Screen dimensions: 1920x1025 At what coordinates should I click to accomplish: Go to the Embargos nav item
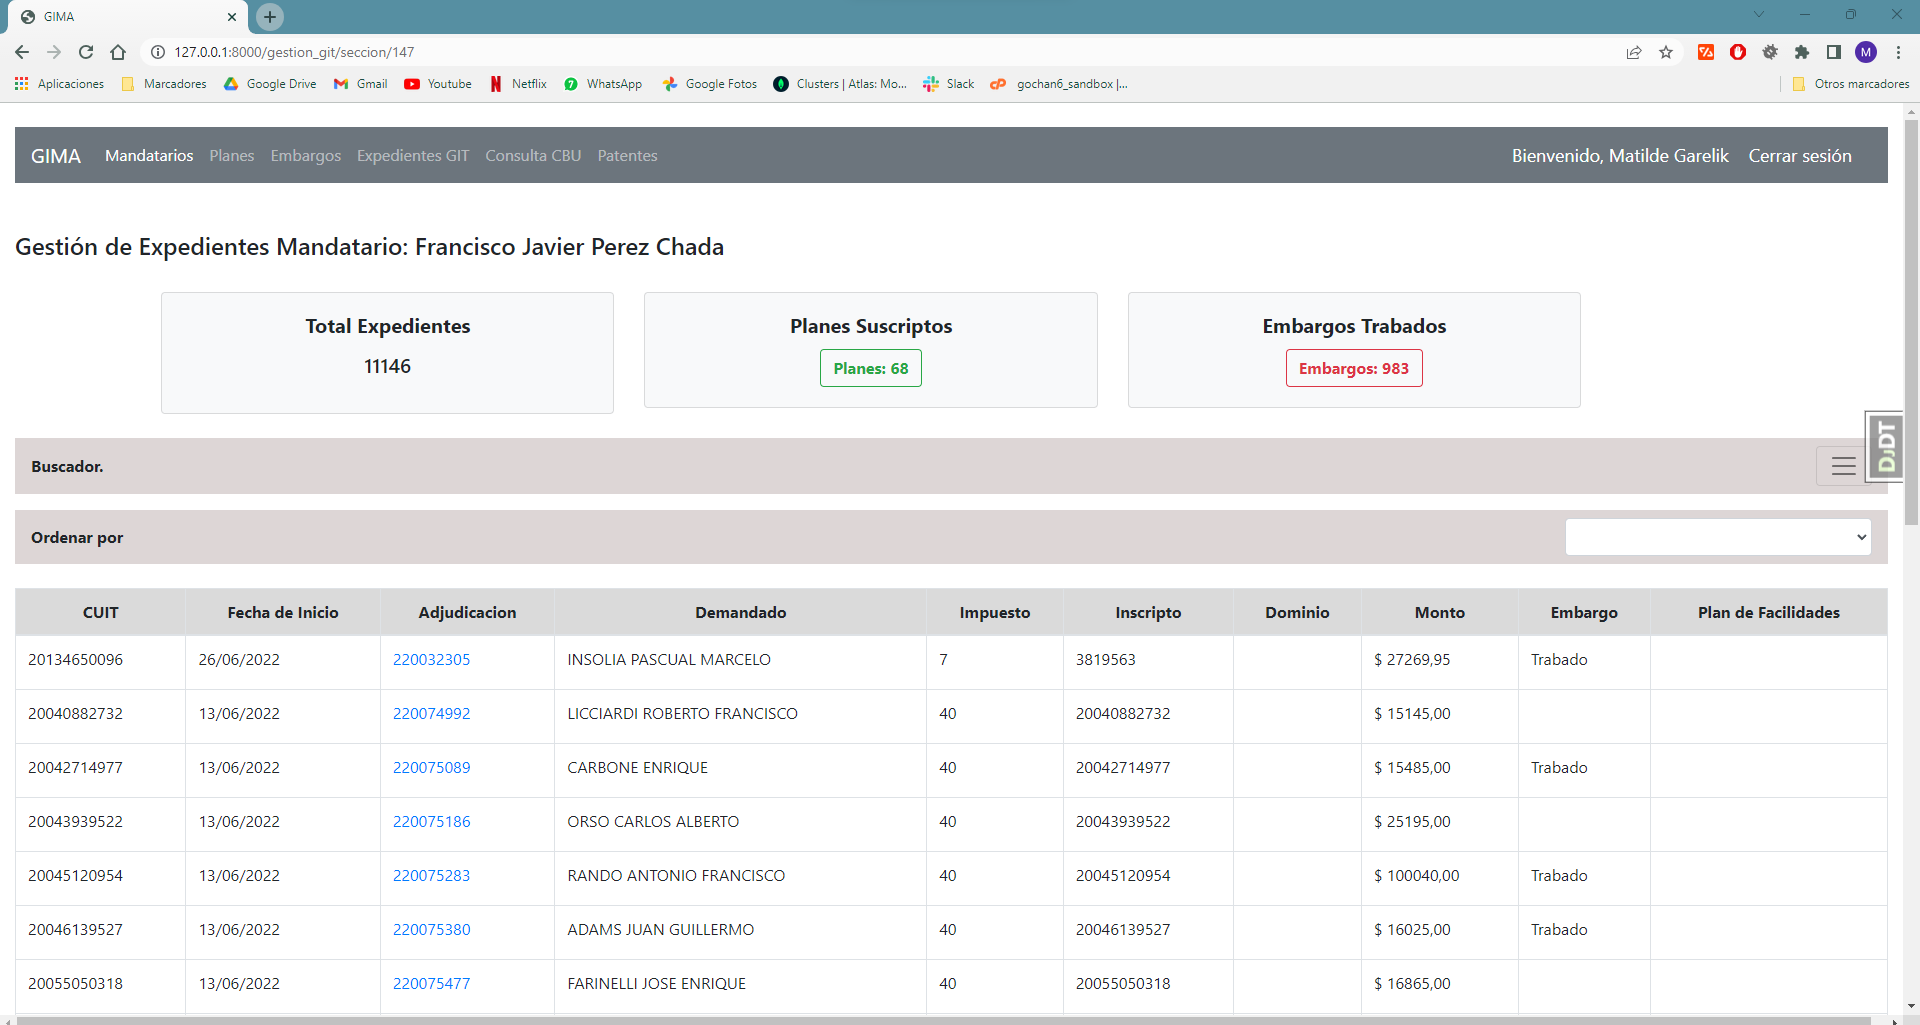coord(305,155)
